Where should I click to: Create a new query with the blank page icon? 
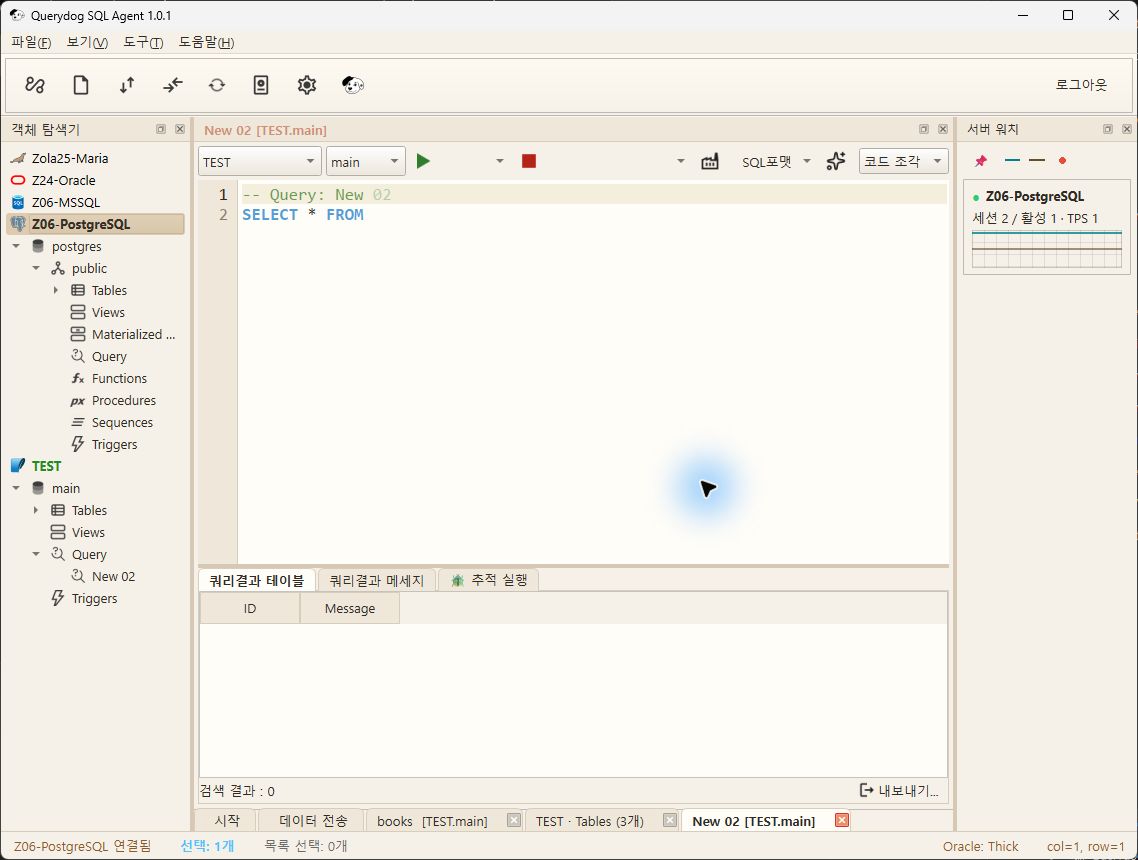point(81,85)
